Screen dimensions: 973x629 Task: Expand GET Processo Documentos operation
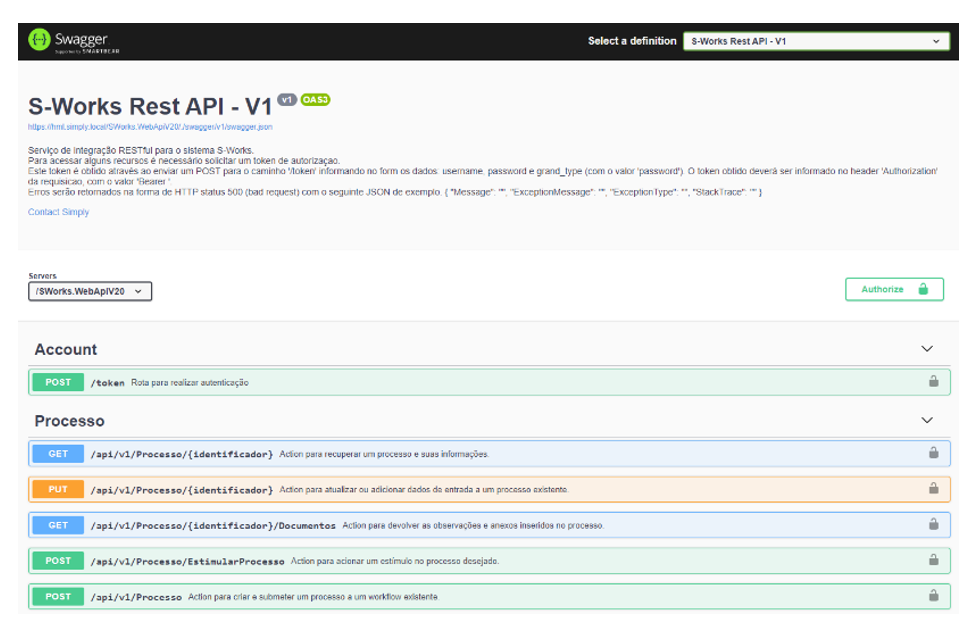[489, 525]
